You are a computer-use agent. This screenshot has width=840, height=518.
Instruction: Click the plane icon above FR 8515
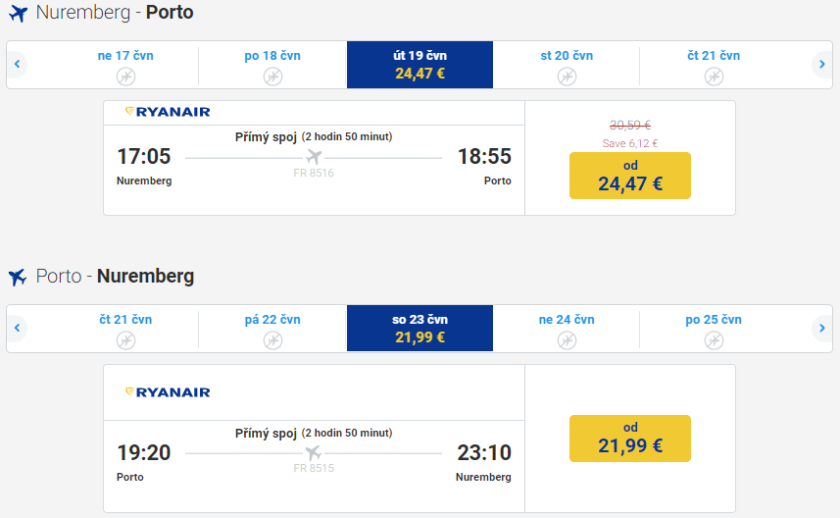[x=314, y=453]
